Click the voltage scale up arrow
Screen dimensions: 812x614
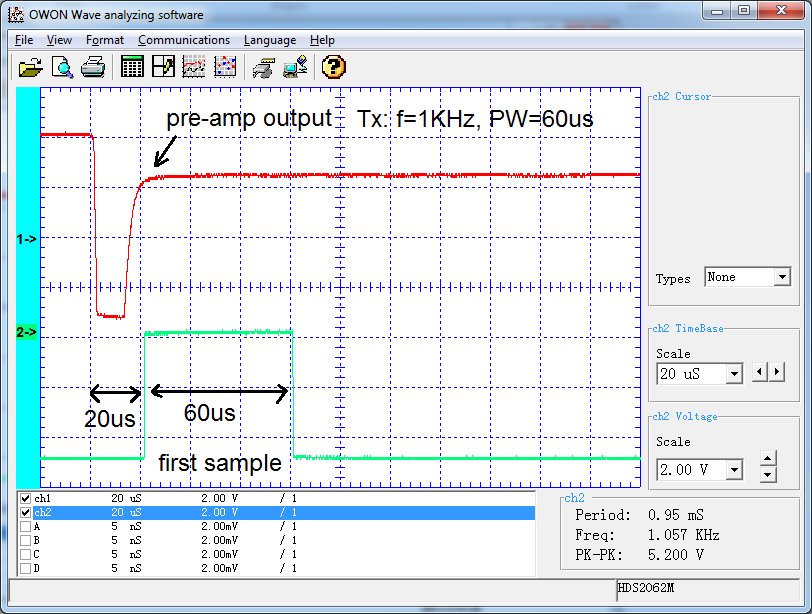(767, 459)
